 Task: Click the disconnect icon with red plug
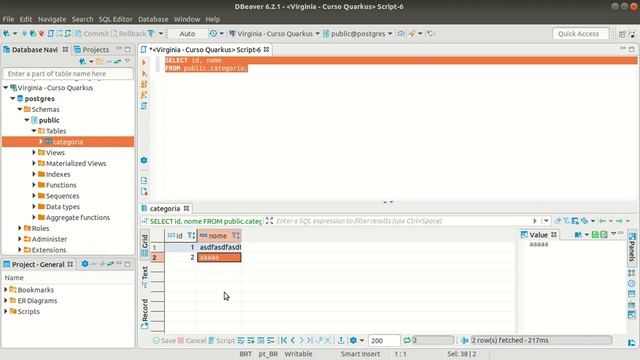coord(42,33)
